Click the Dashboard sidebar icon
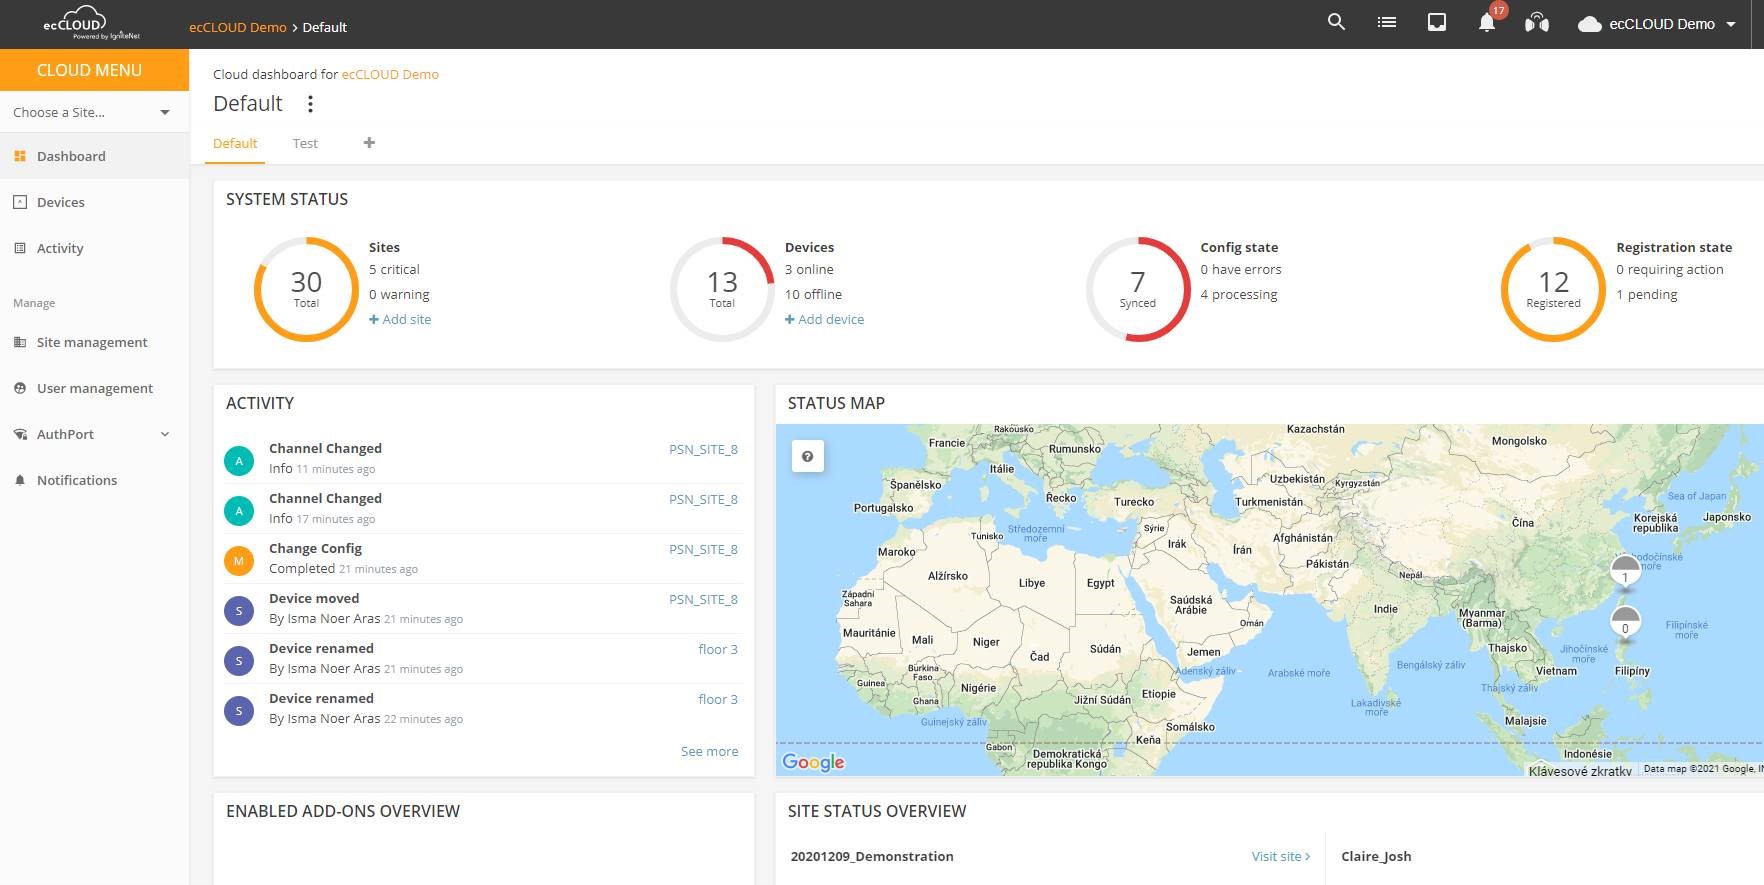 [20, 156]
